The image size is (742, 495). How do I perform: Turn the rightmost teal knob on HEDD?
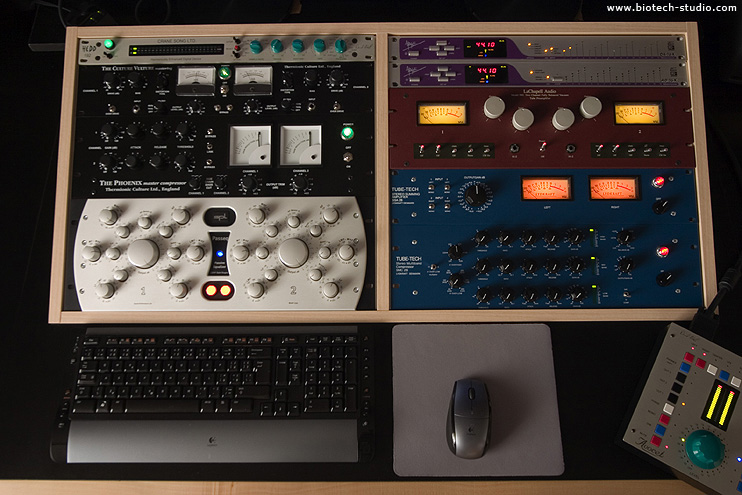341,46
